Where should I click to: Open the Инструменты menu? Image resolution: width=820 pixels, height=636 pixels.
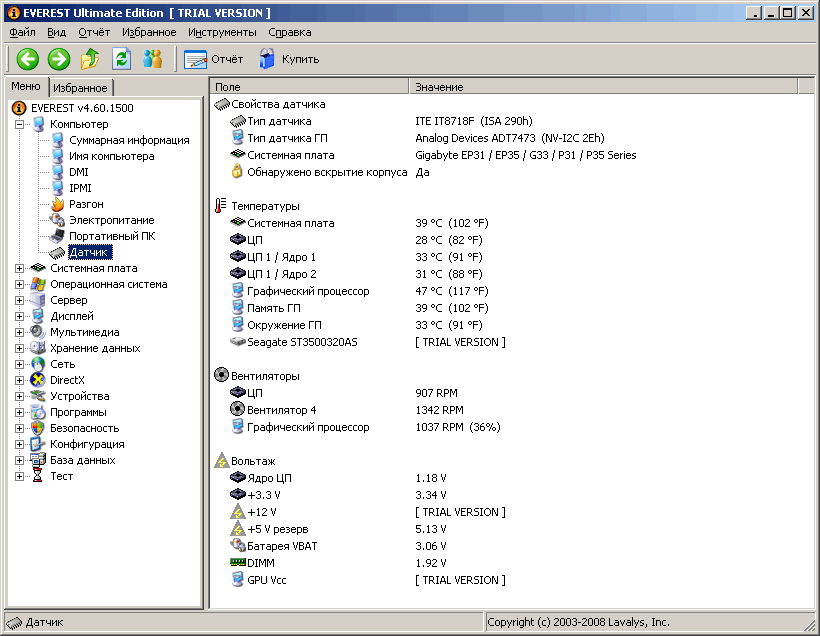click(222, 32)
